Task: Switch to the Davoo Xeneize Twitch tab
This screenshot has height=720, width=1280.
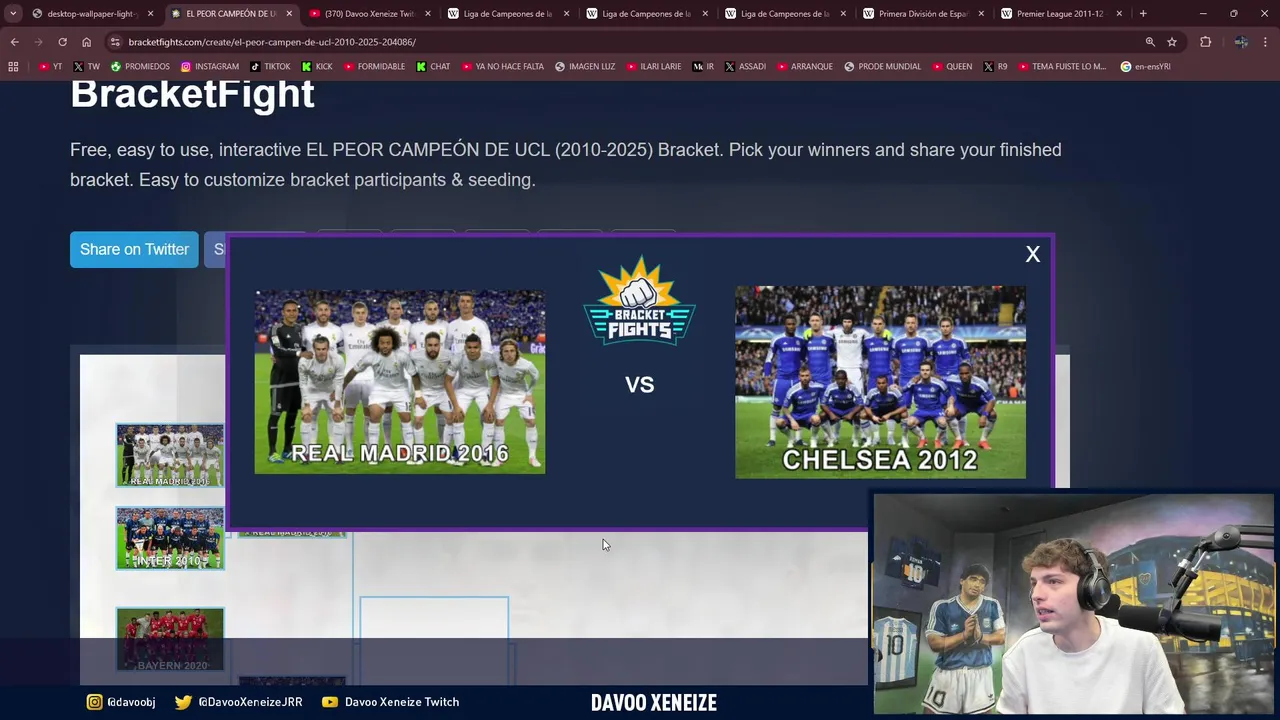Action: click(369, 14)
